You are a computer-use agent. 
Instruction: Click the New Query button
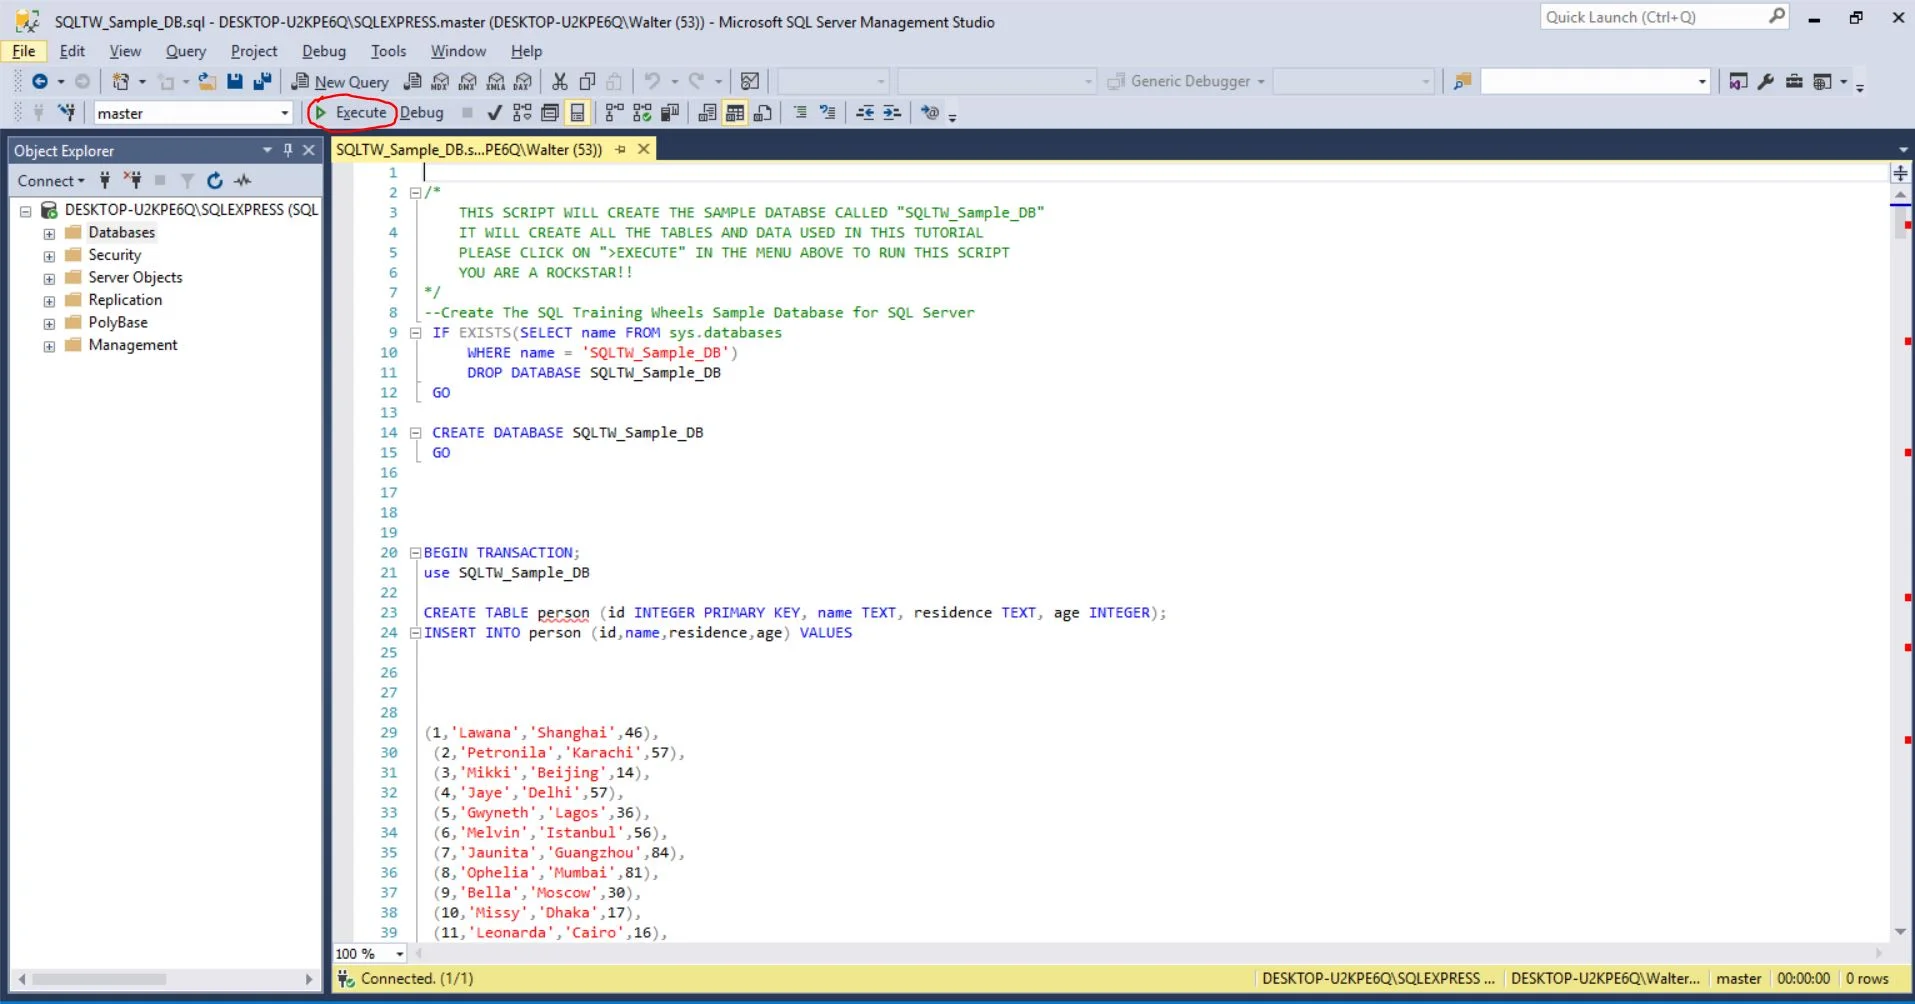tap(340, 81)
